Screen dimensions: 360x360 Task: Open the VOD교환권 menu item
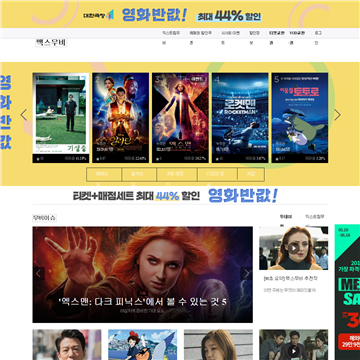[x=296, y=33]
